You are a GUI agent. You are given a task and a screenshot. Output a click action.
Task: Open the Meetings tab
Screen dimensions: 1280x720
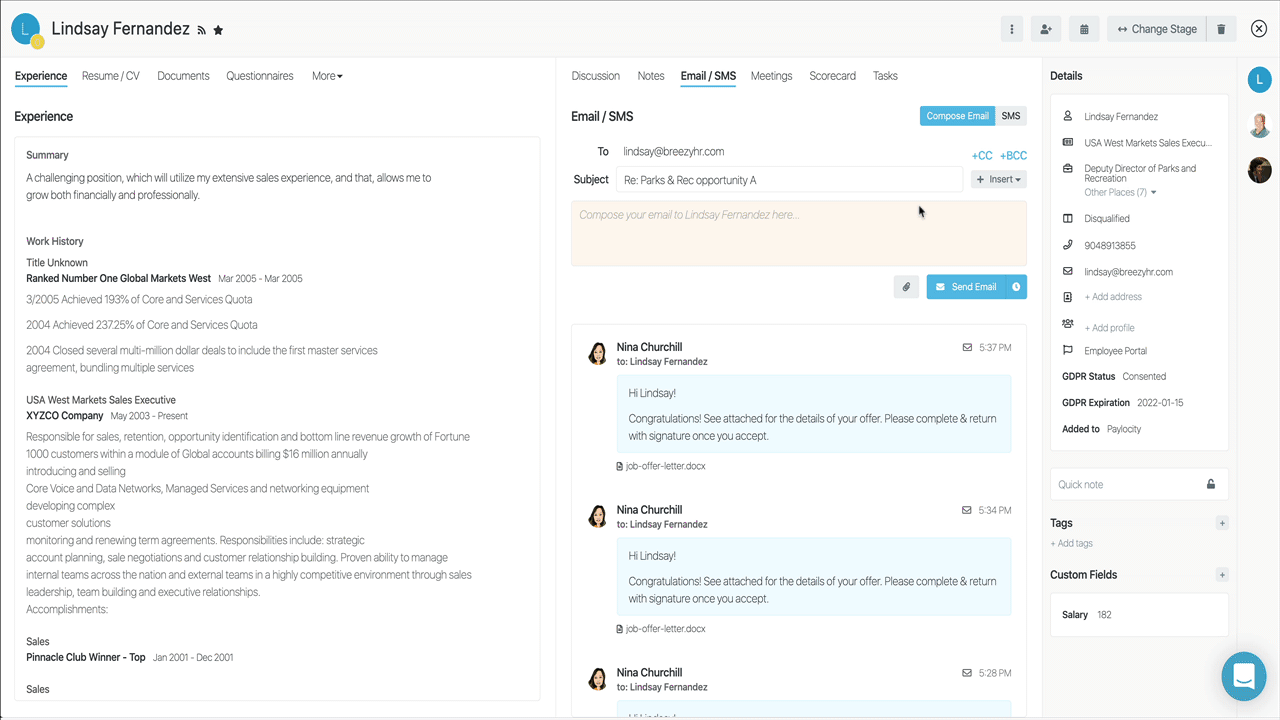point(771,76)
